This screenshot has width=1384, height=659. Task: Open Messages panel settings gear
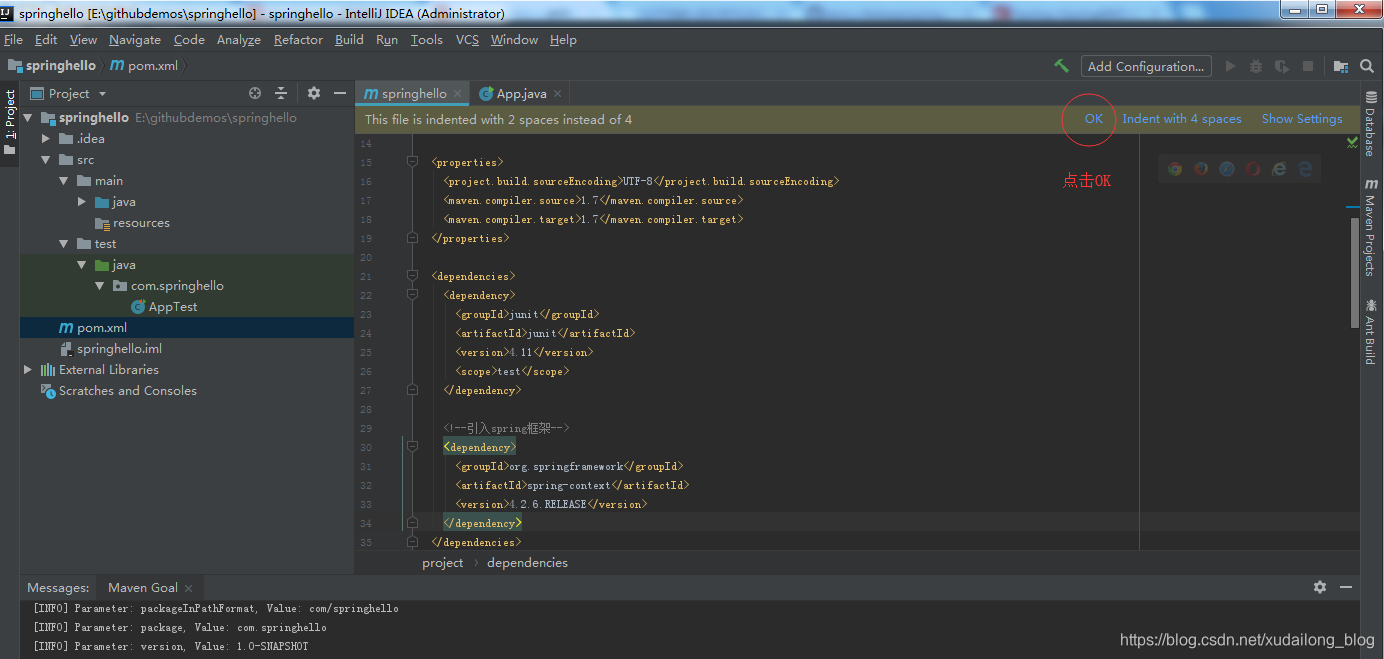pyautogui.click(x=1320, y=587)
